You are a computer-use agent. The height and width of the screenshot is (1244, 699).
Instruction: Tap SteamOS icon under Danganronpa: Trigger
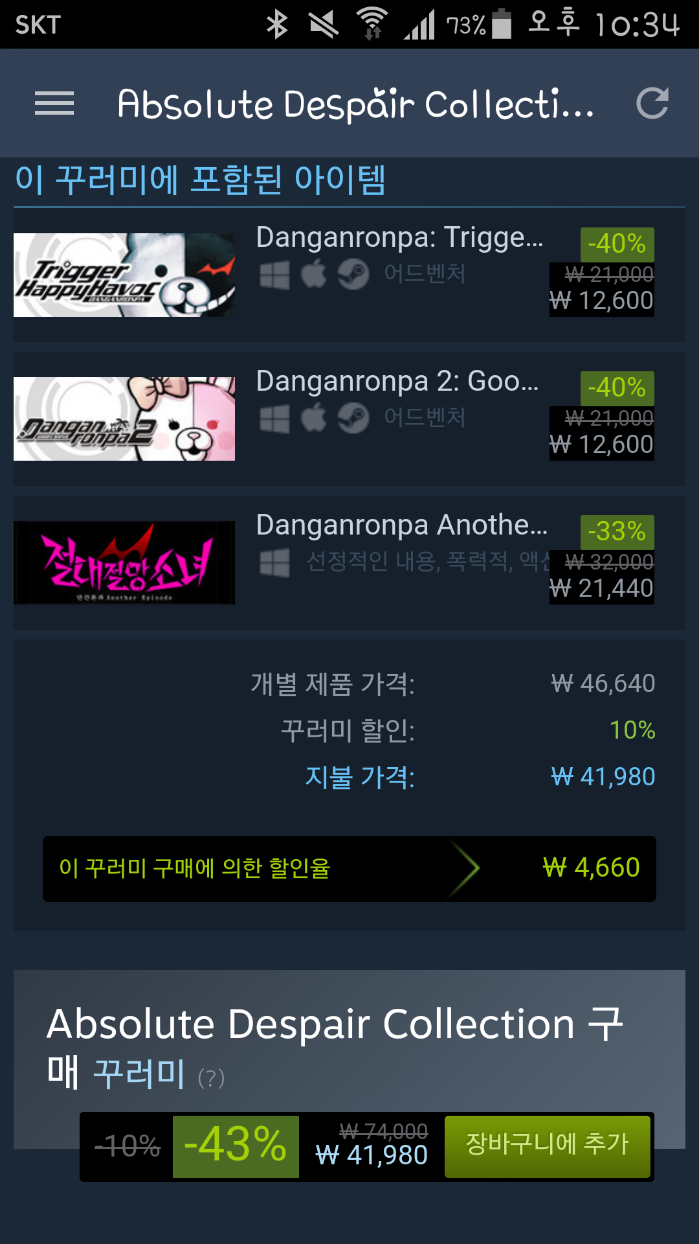click(352, 274)
